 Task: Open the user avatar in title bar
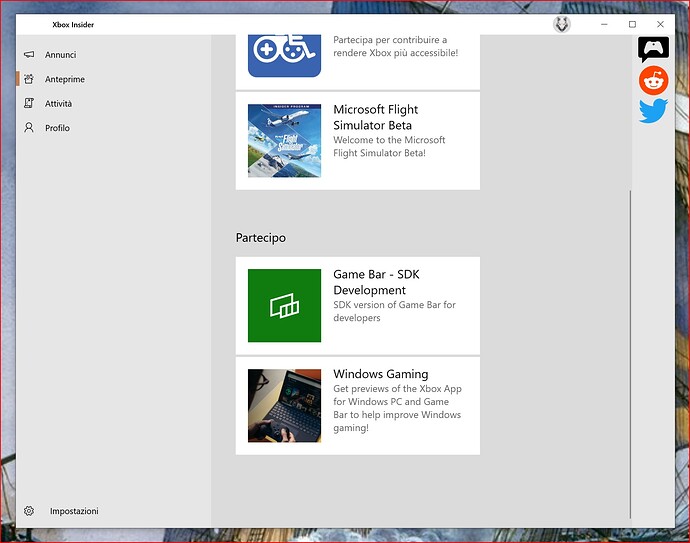[x=562, y=24]
